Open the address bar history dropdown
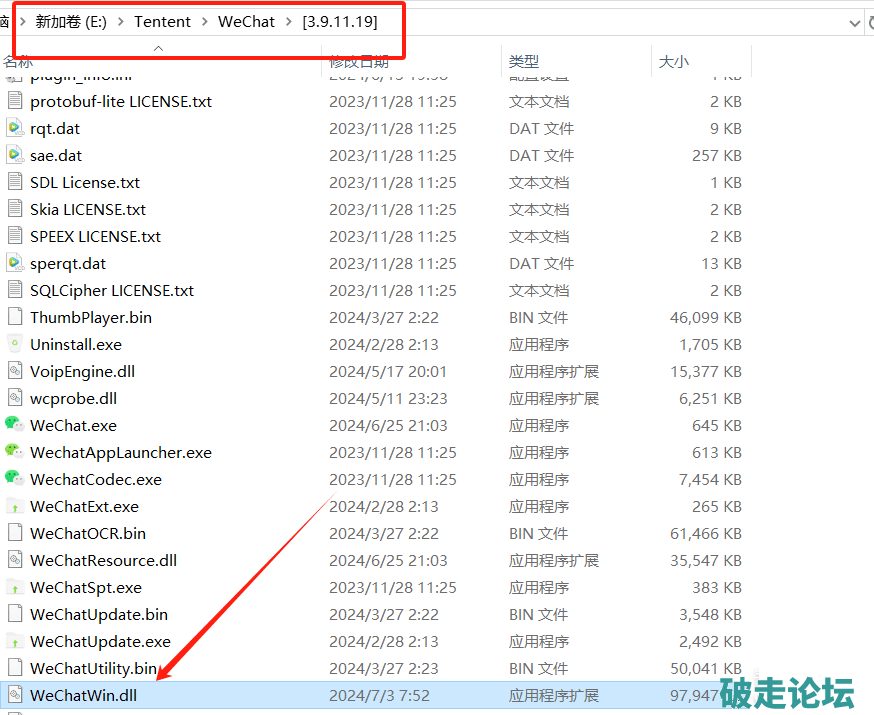Image resolution: width=874 pixels, height=715 pixels. click(853, 22)
